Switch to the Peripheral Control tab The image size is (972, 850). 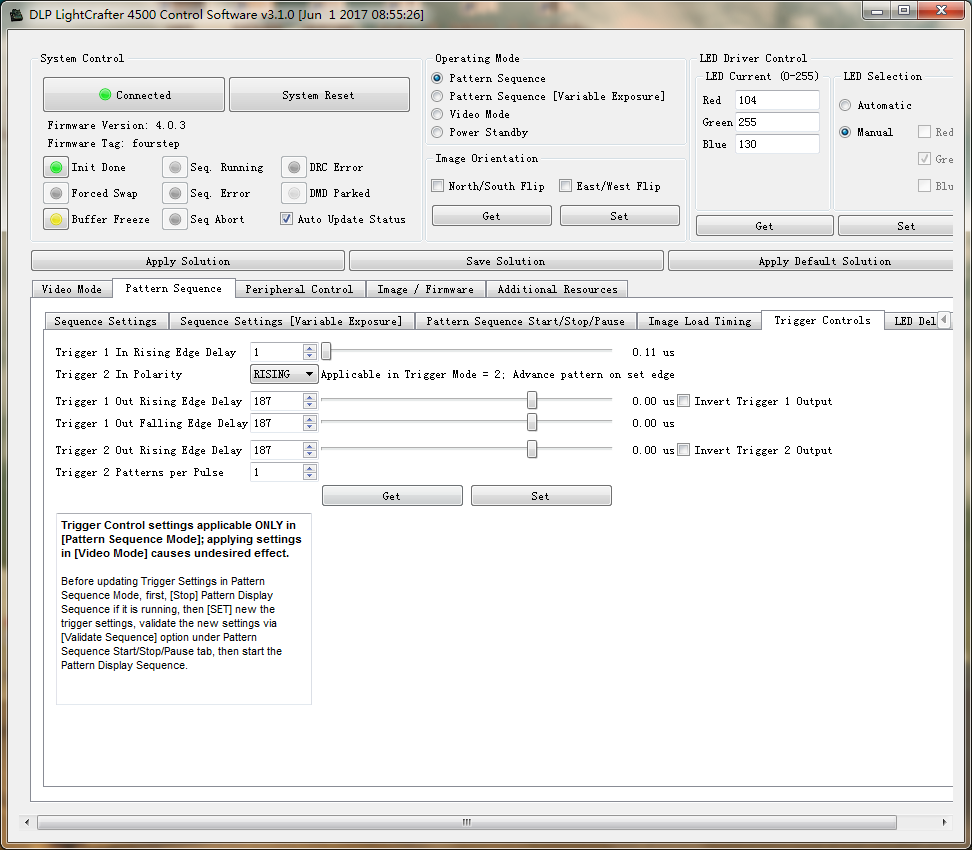tap(299, 289)
